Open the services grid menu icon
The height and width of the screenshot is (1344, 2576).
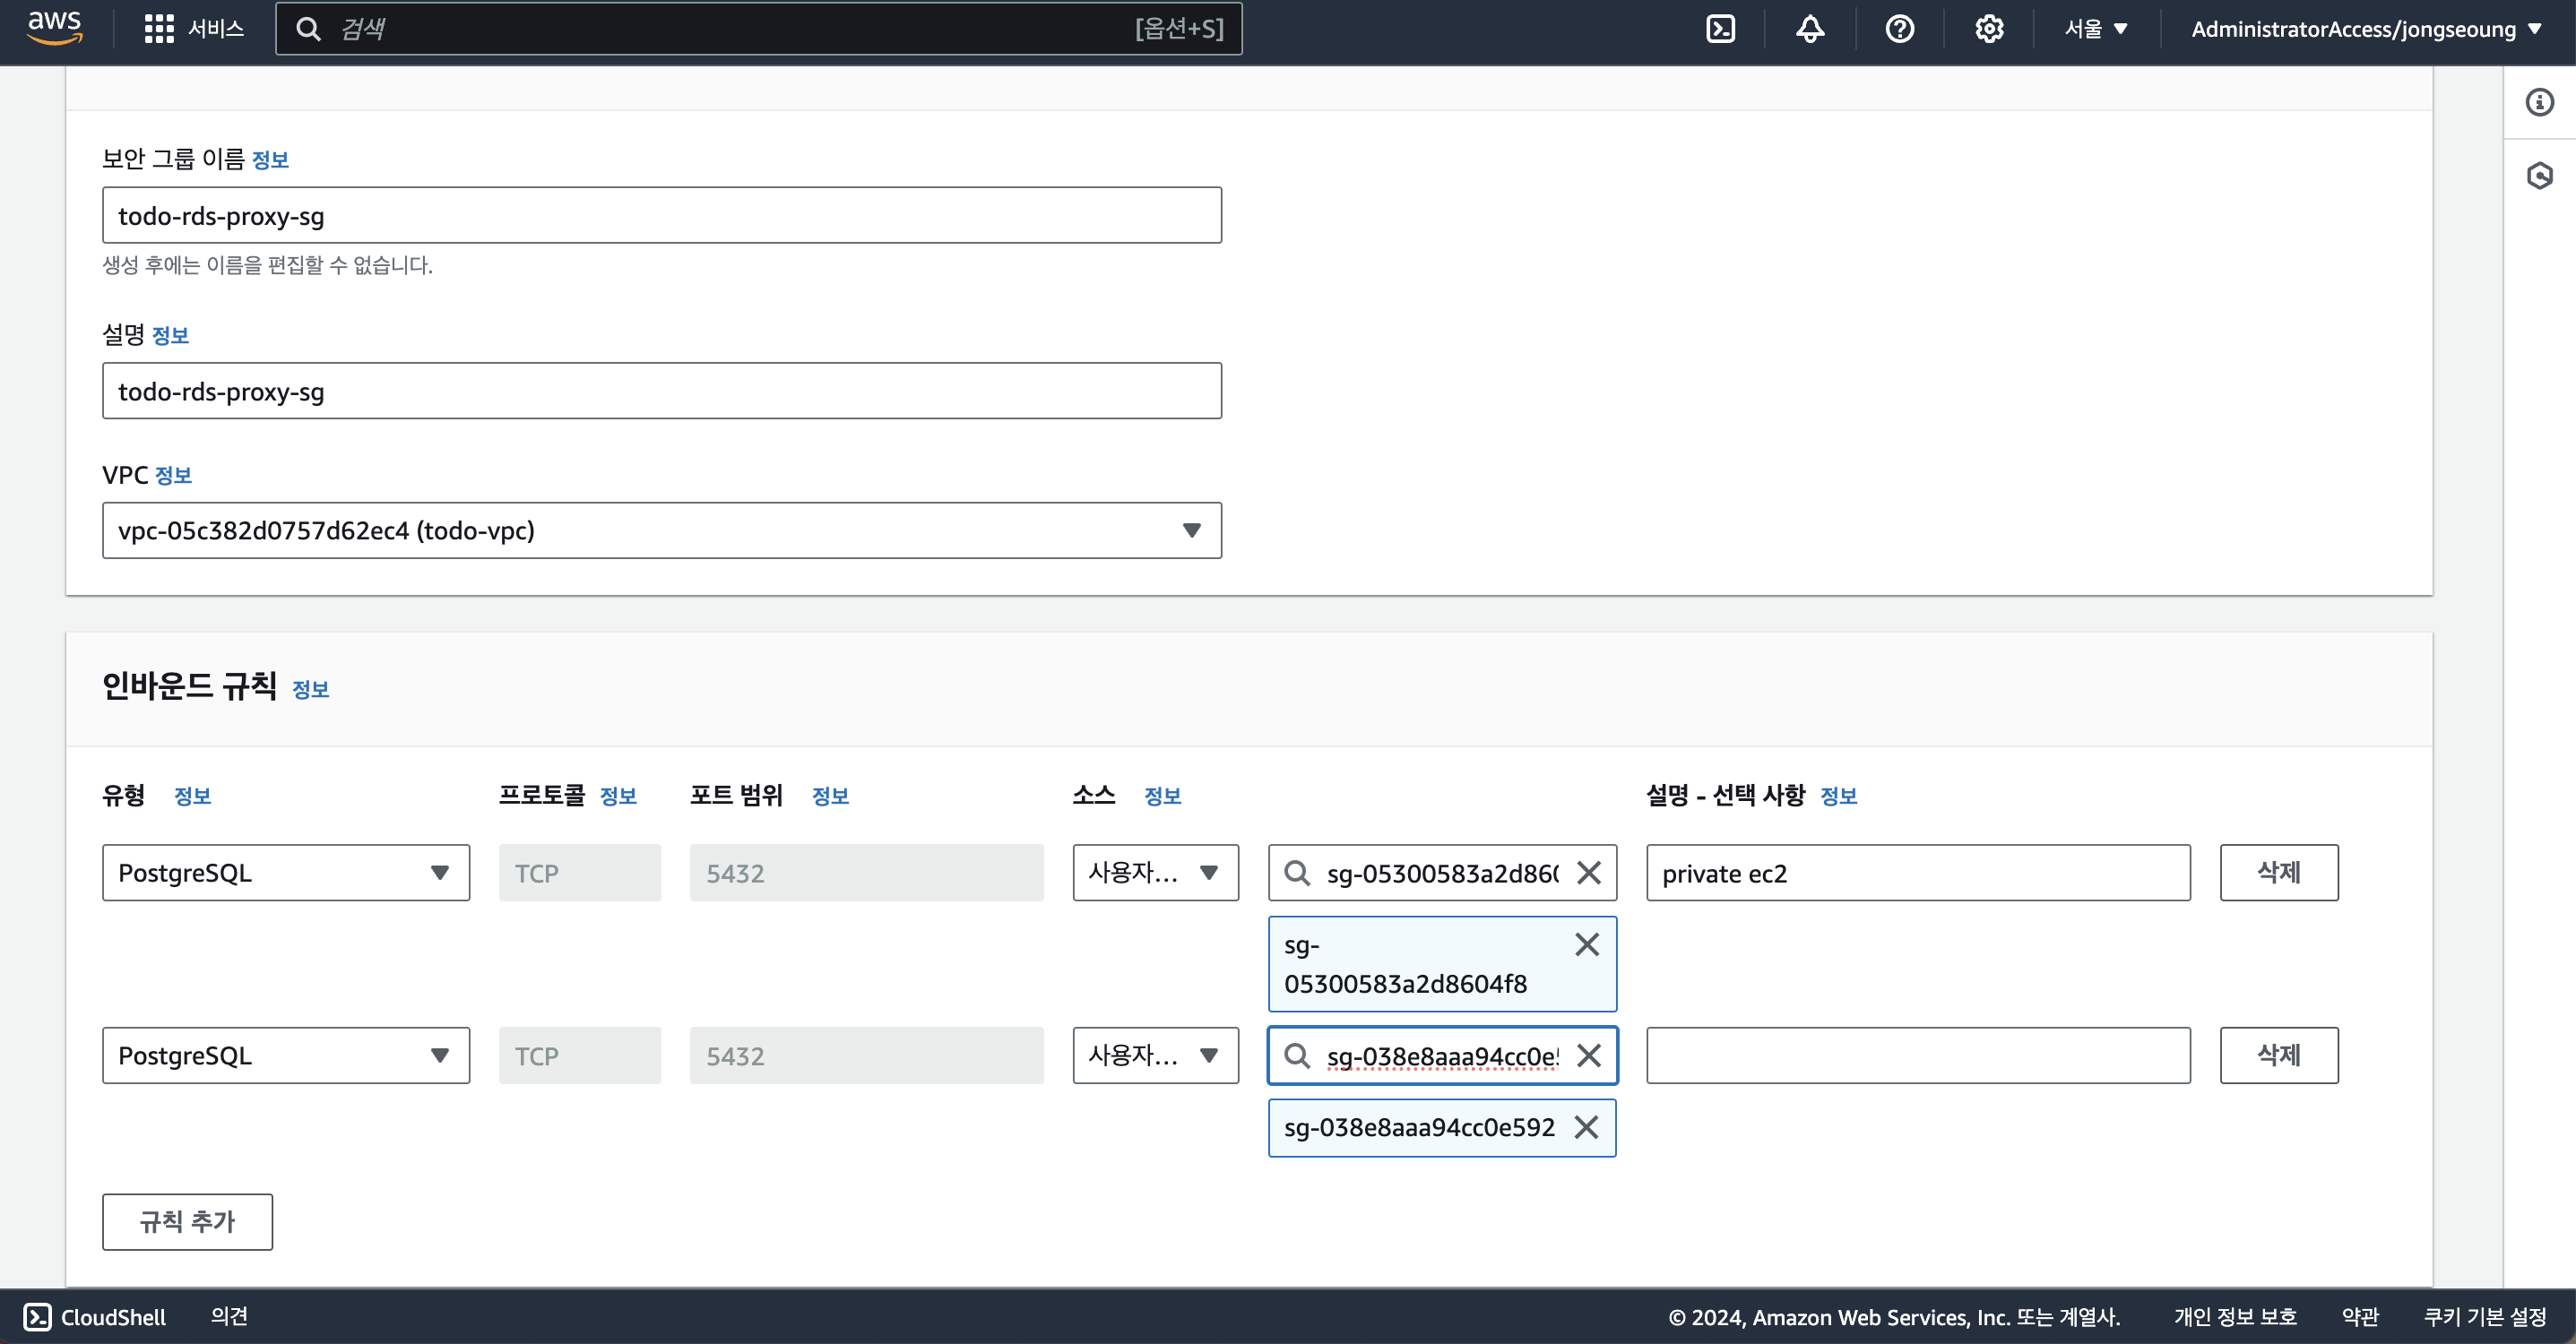pyautogui.click(x=158, y=28)
